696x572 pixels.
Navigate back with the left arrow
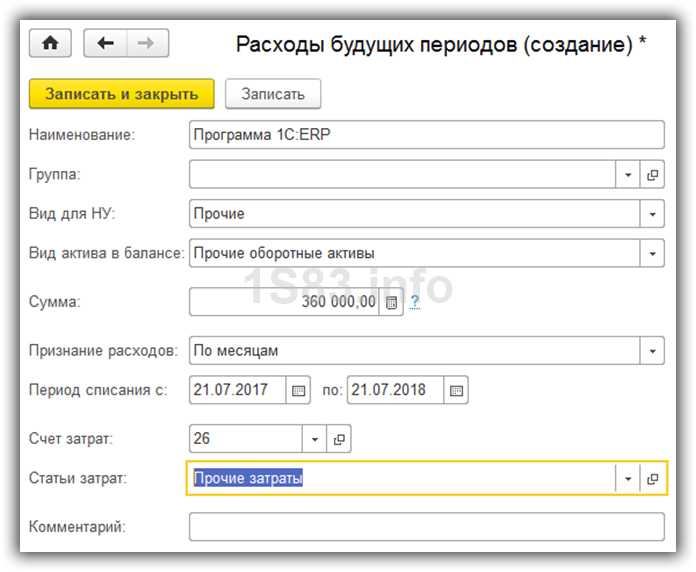tap(105, 43)
